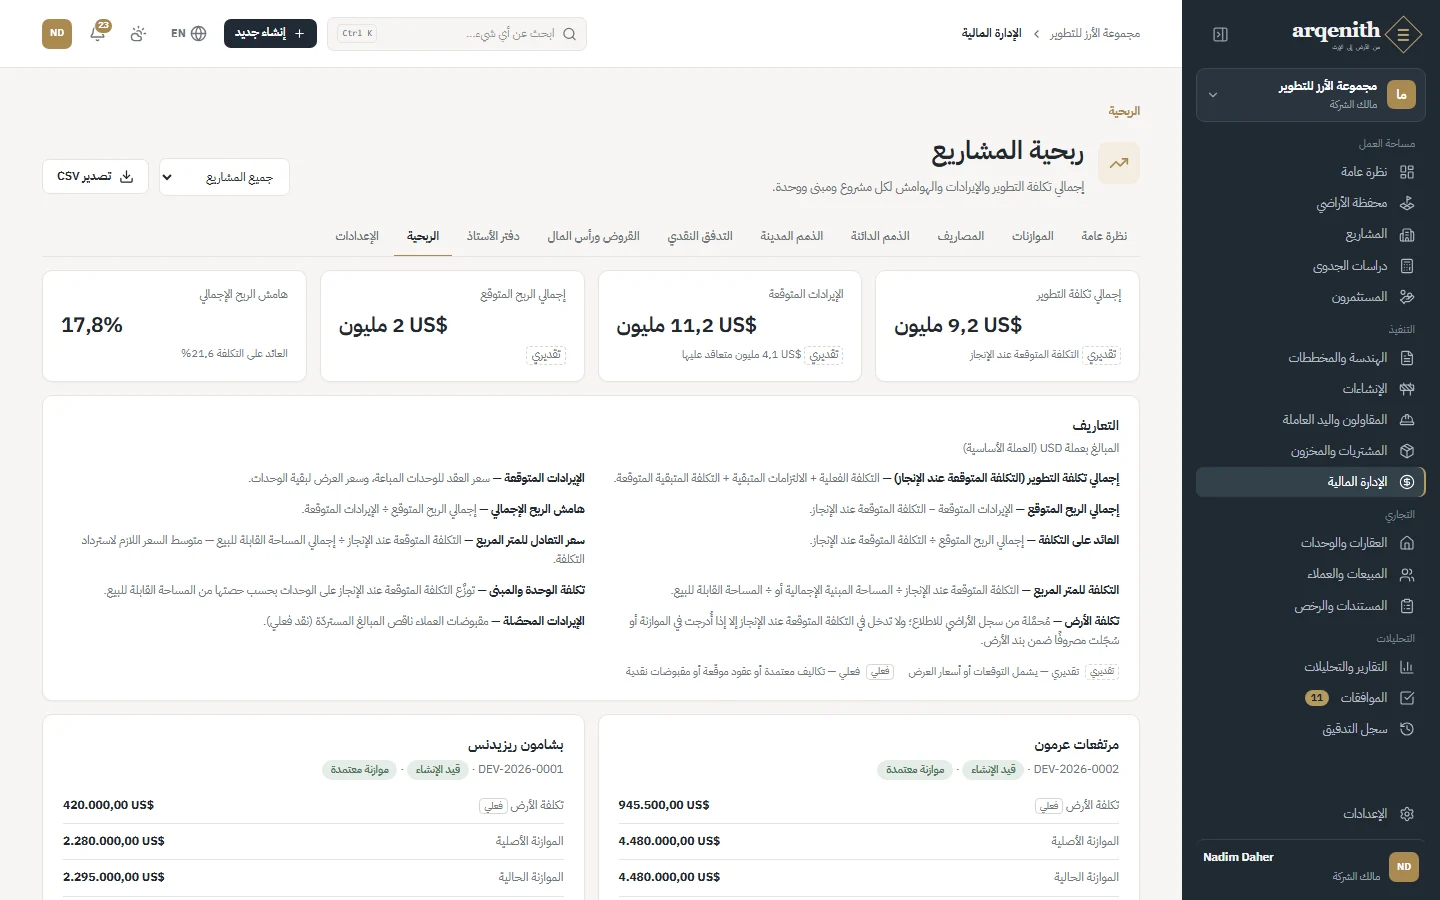
Task: Expand the جميع المشاريع project filter
Action: tap(224, 177)
